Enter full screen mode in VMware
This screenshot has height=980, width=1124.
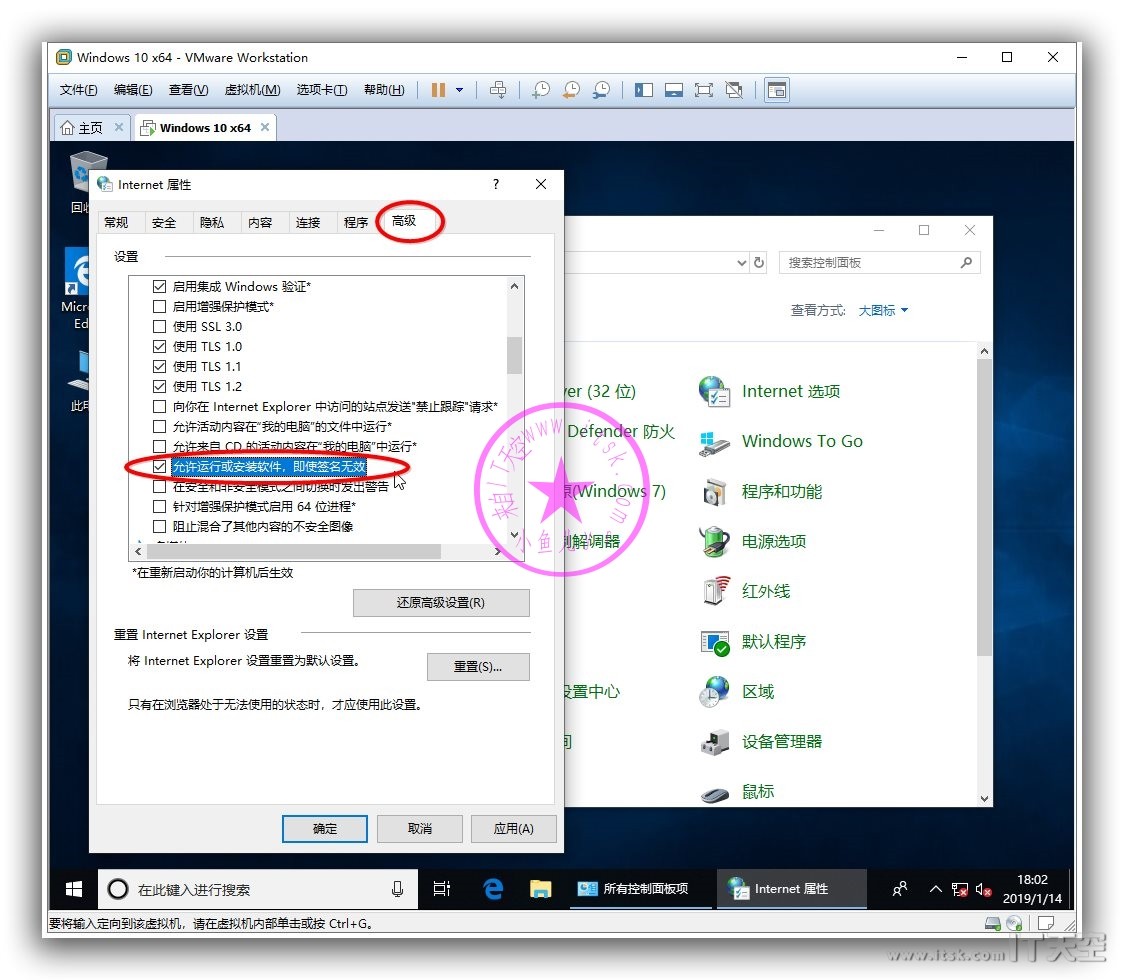point(704,90)
